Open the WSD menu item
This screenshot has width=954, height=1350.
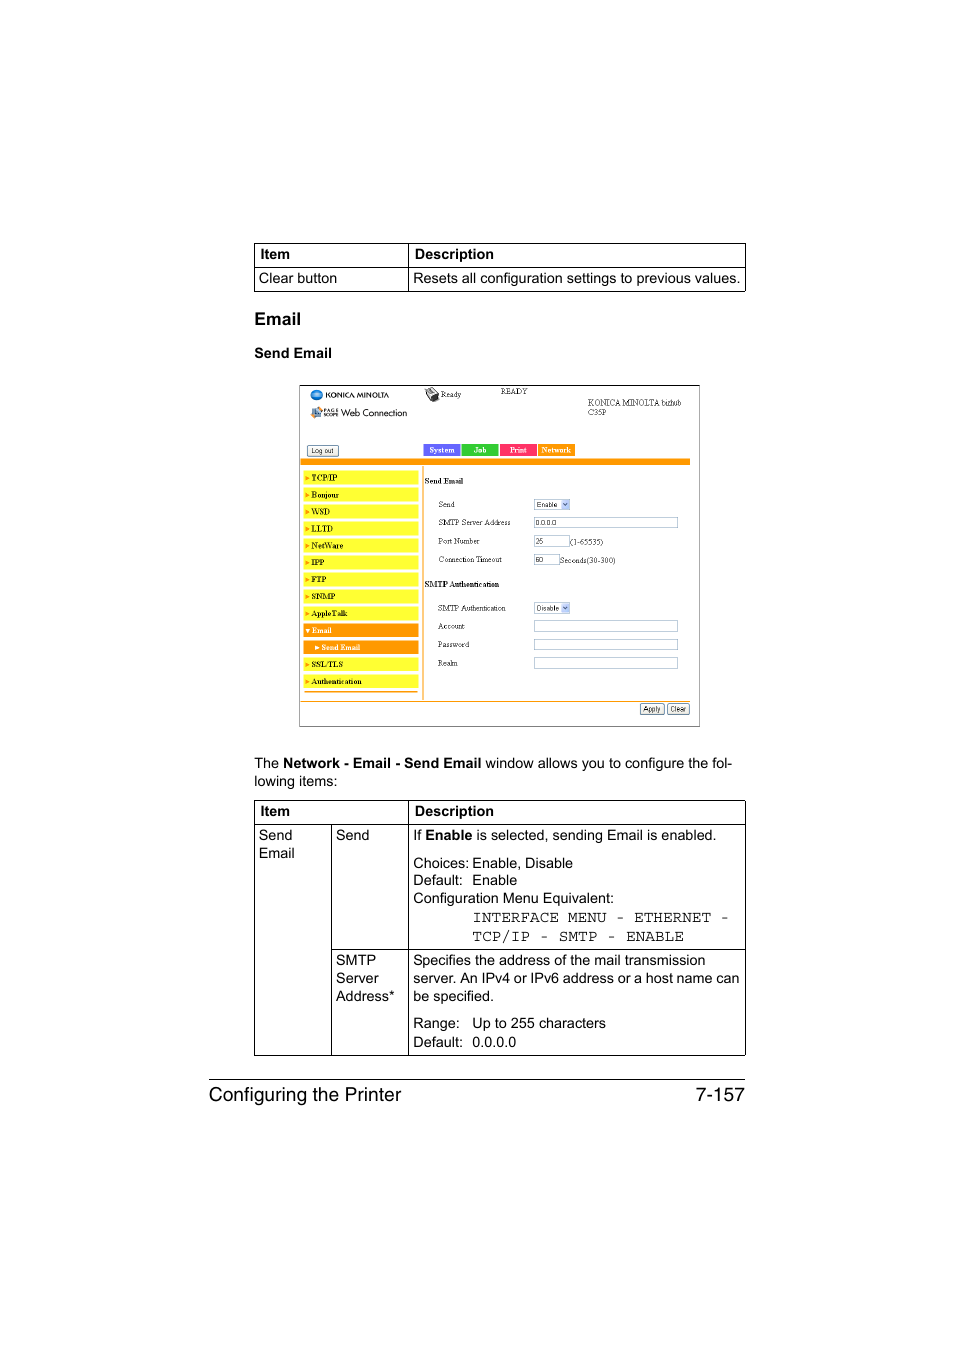[x=361, y=512]
